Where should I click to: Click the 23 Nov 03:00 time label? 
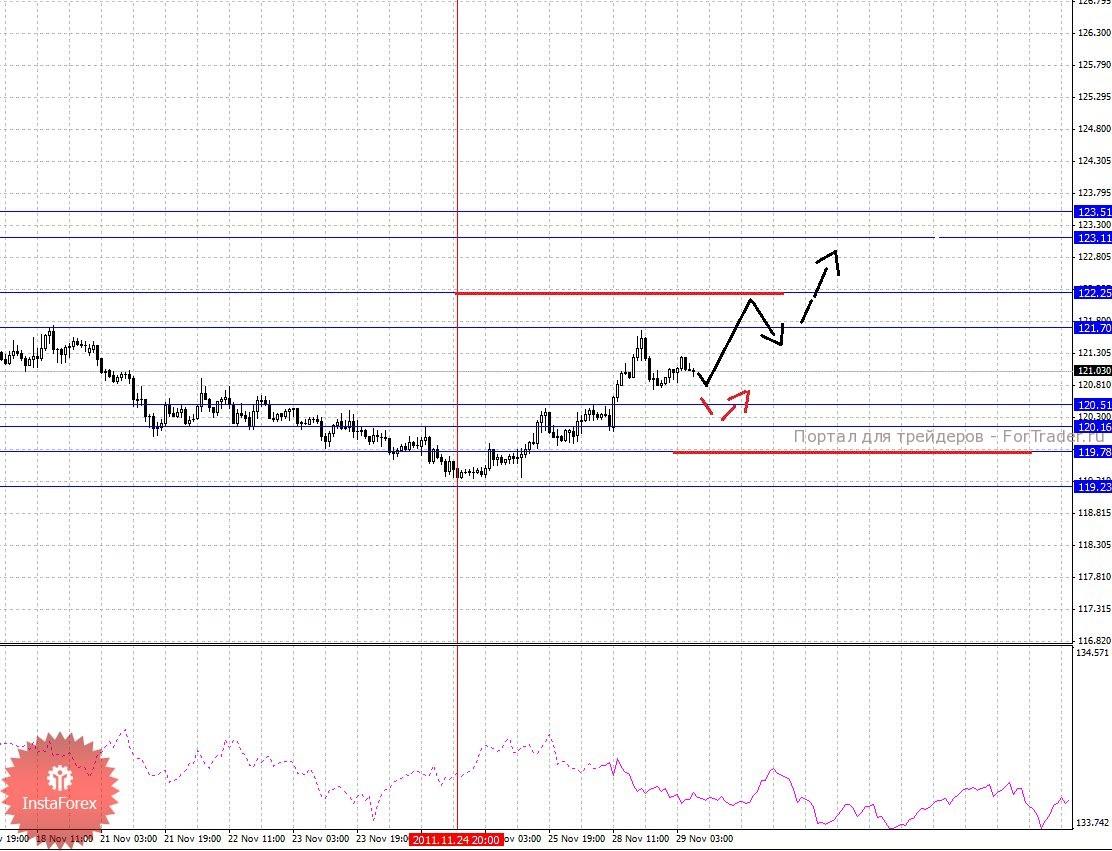point(321,839)
